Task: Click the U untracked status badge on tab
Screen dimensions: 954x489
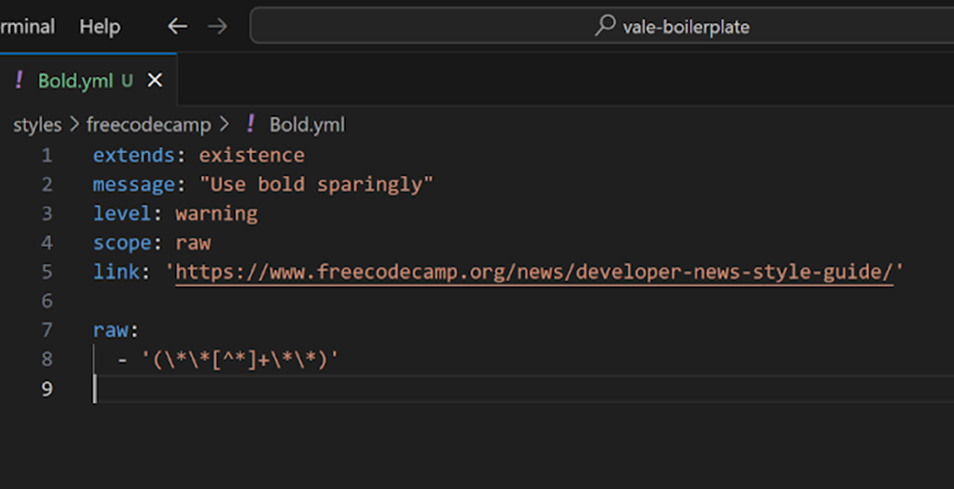Action: pyautogui.click(x=127, y=80)
